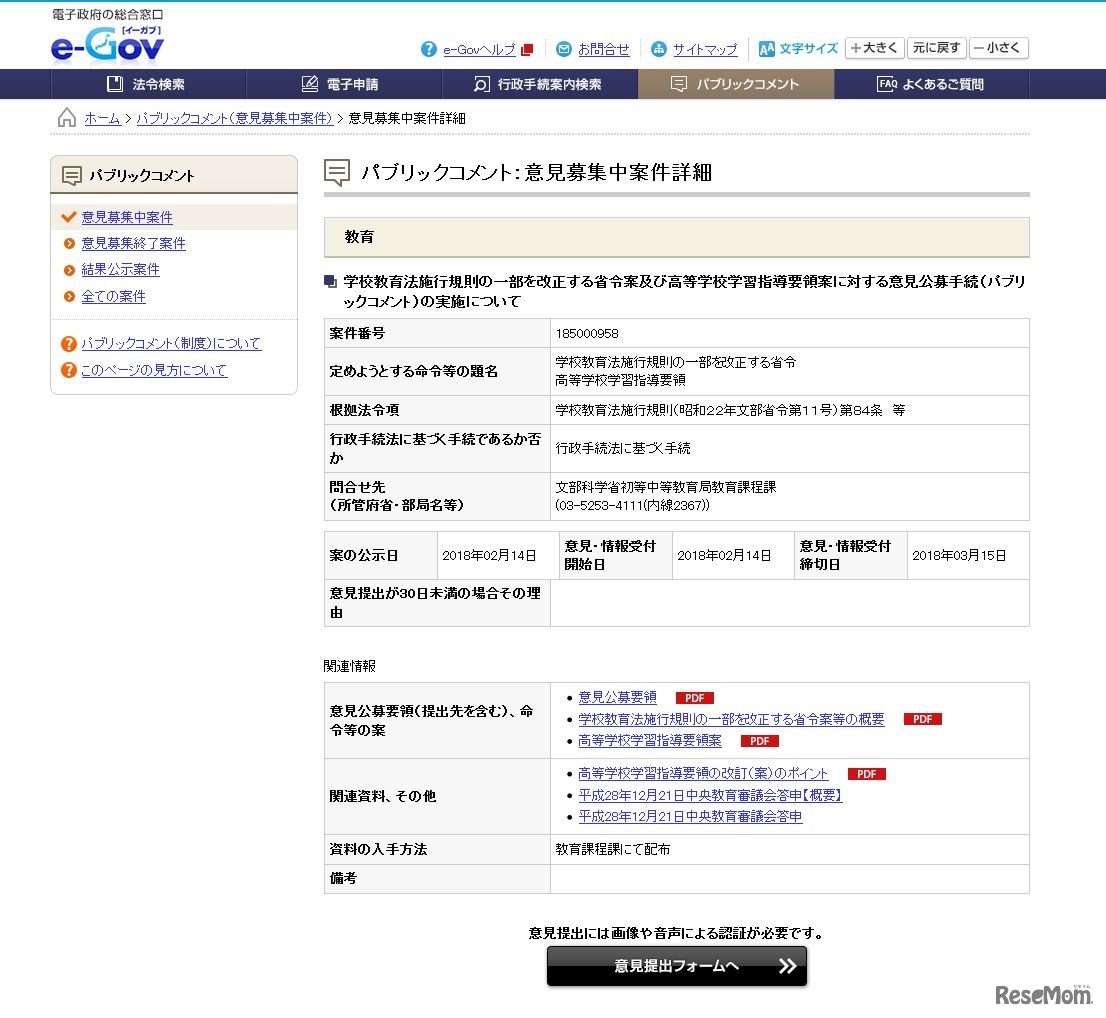Click the 文字サイズ AA icon
Image resolution: width=1106 pixels, height=1018 pixels.
[766, 49]
